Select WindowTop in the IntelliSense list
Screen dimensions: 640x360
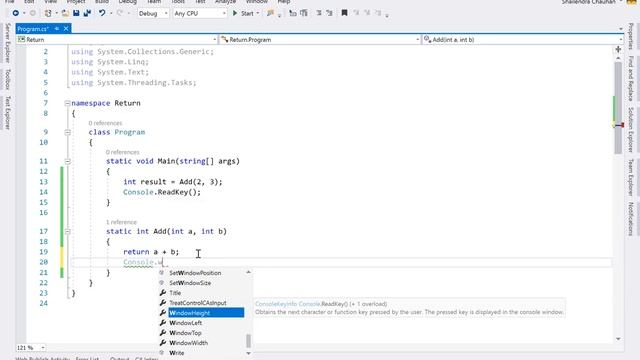[x=185, y=333]
